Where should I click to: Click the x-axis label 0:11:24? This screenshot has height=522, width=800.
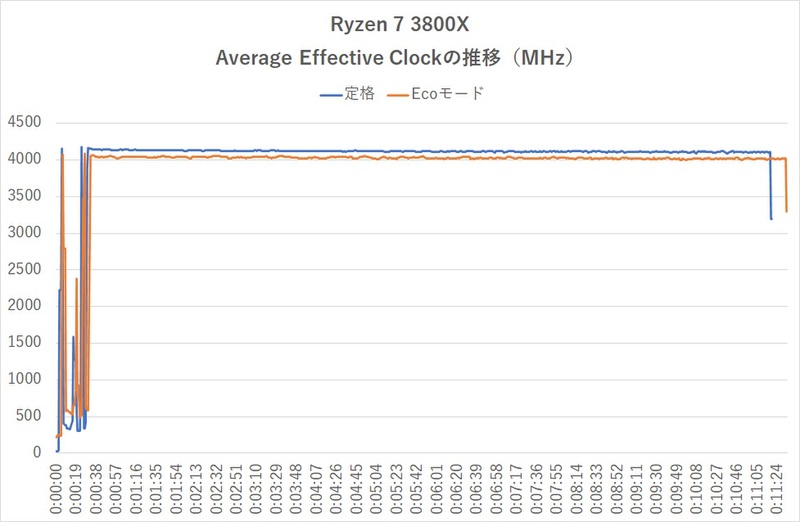click(x=777, y=489)
